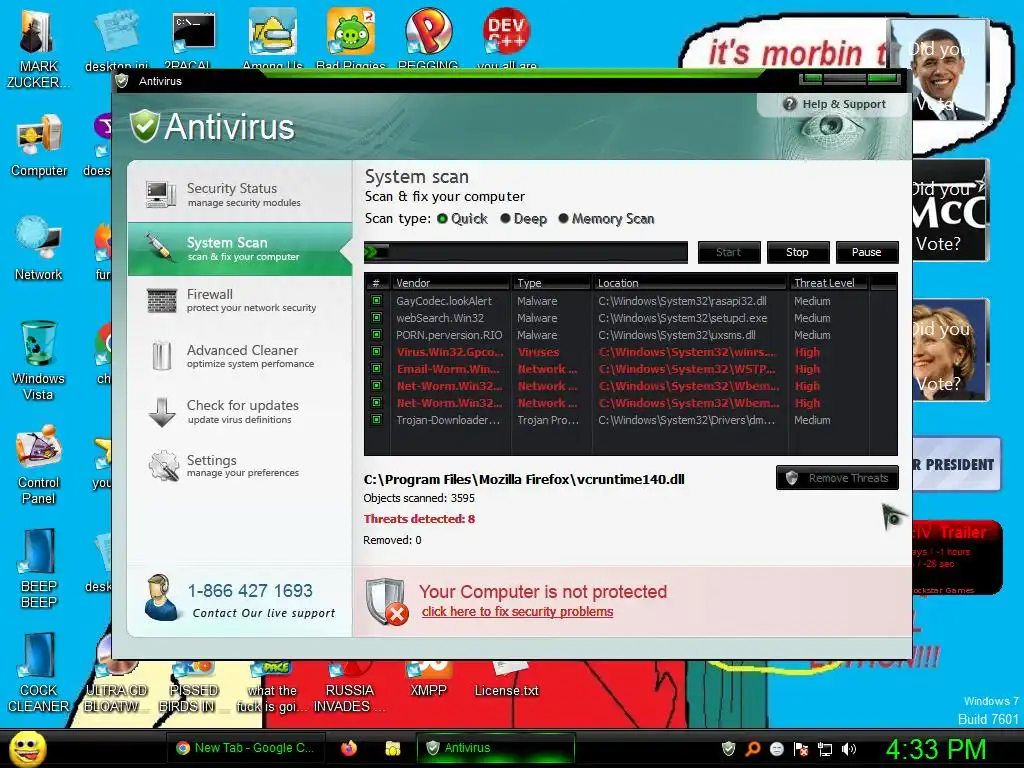Viewport: 1024px width, 768px height.
Task: Open the Bad Piggies desktop shortcut
Action: [x=351, y=38]
